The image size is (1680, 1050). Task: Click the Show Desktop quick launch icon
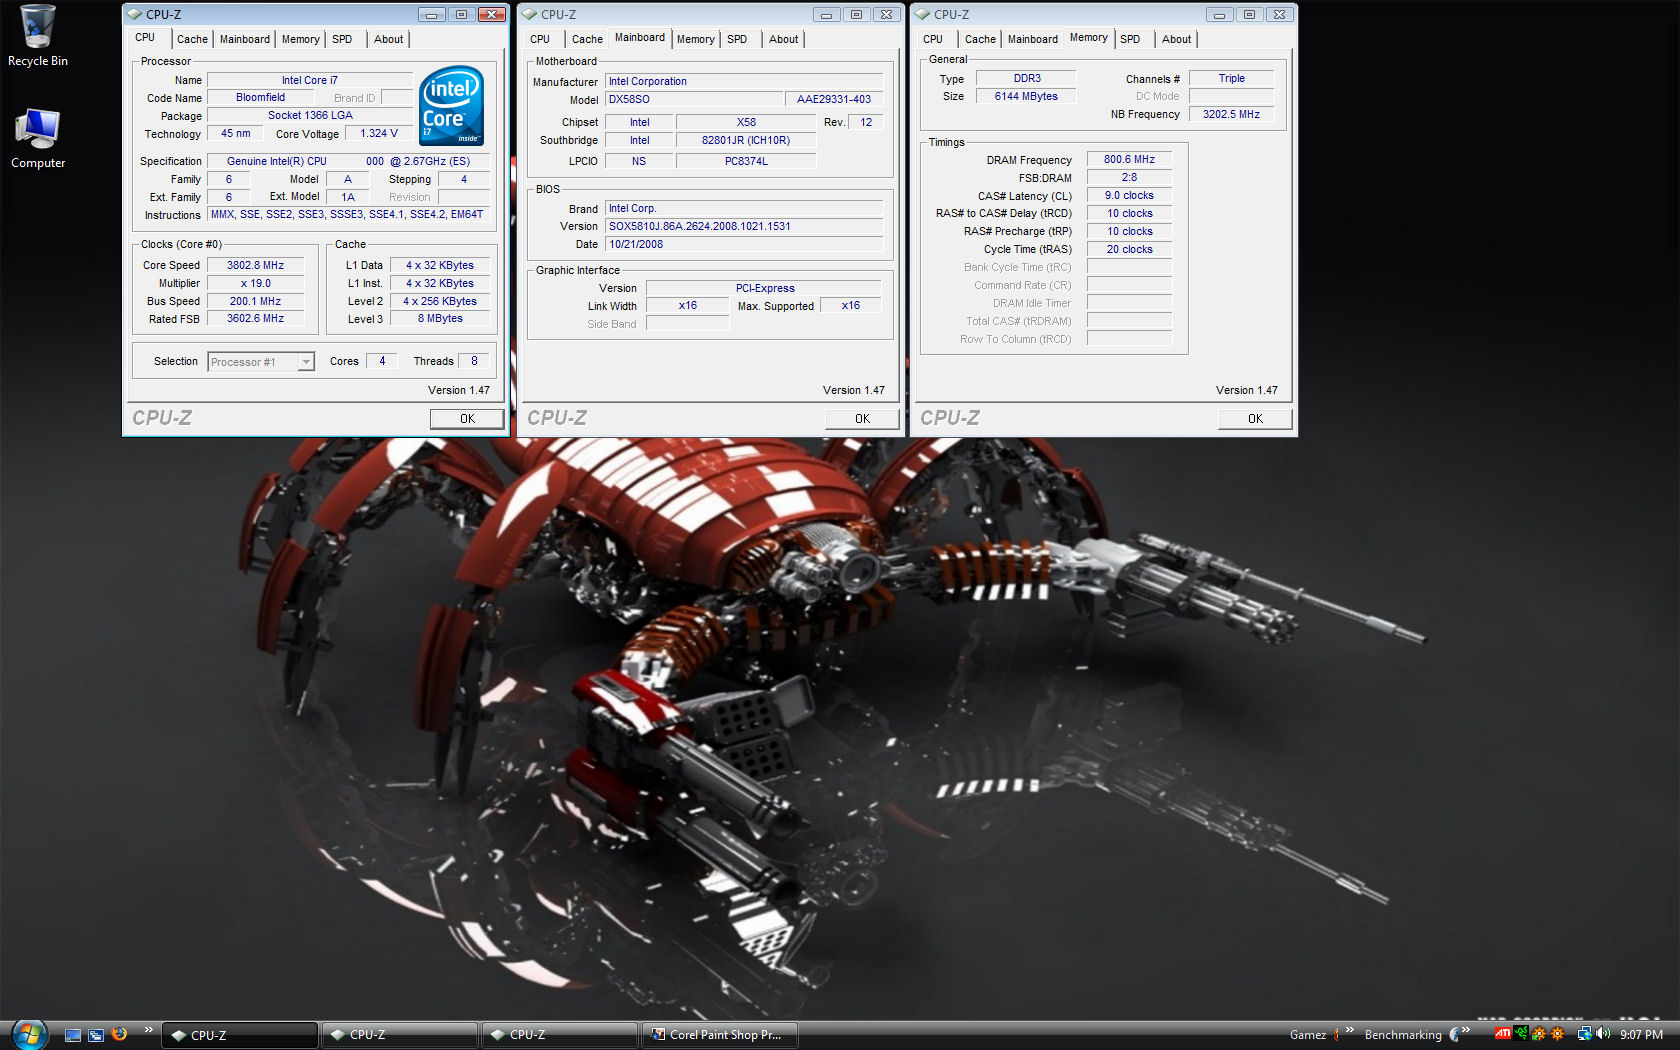72,1035
